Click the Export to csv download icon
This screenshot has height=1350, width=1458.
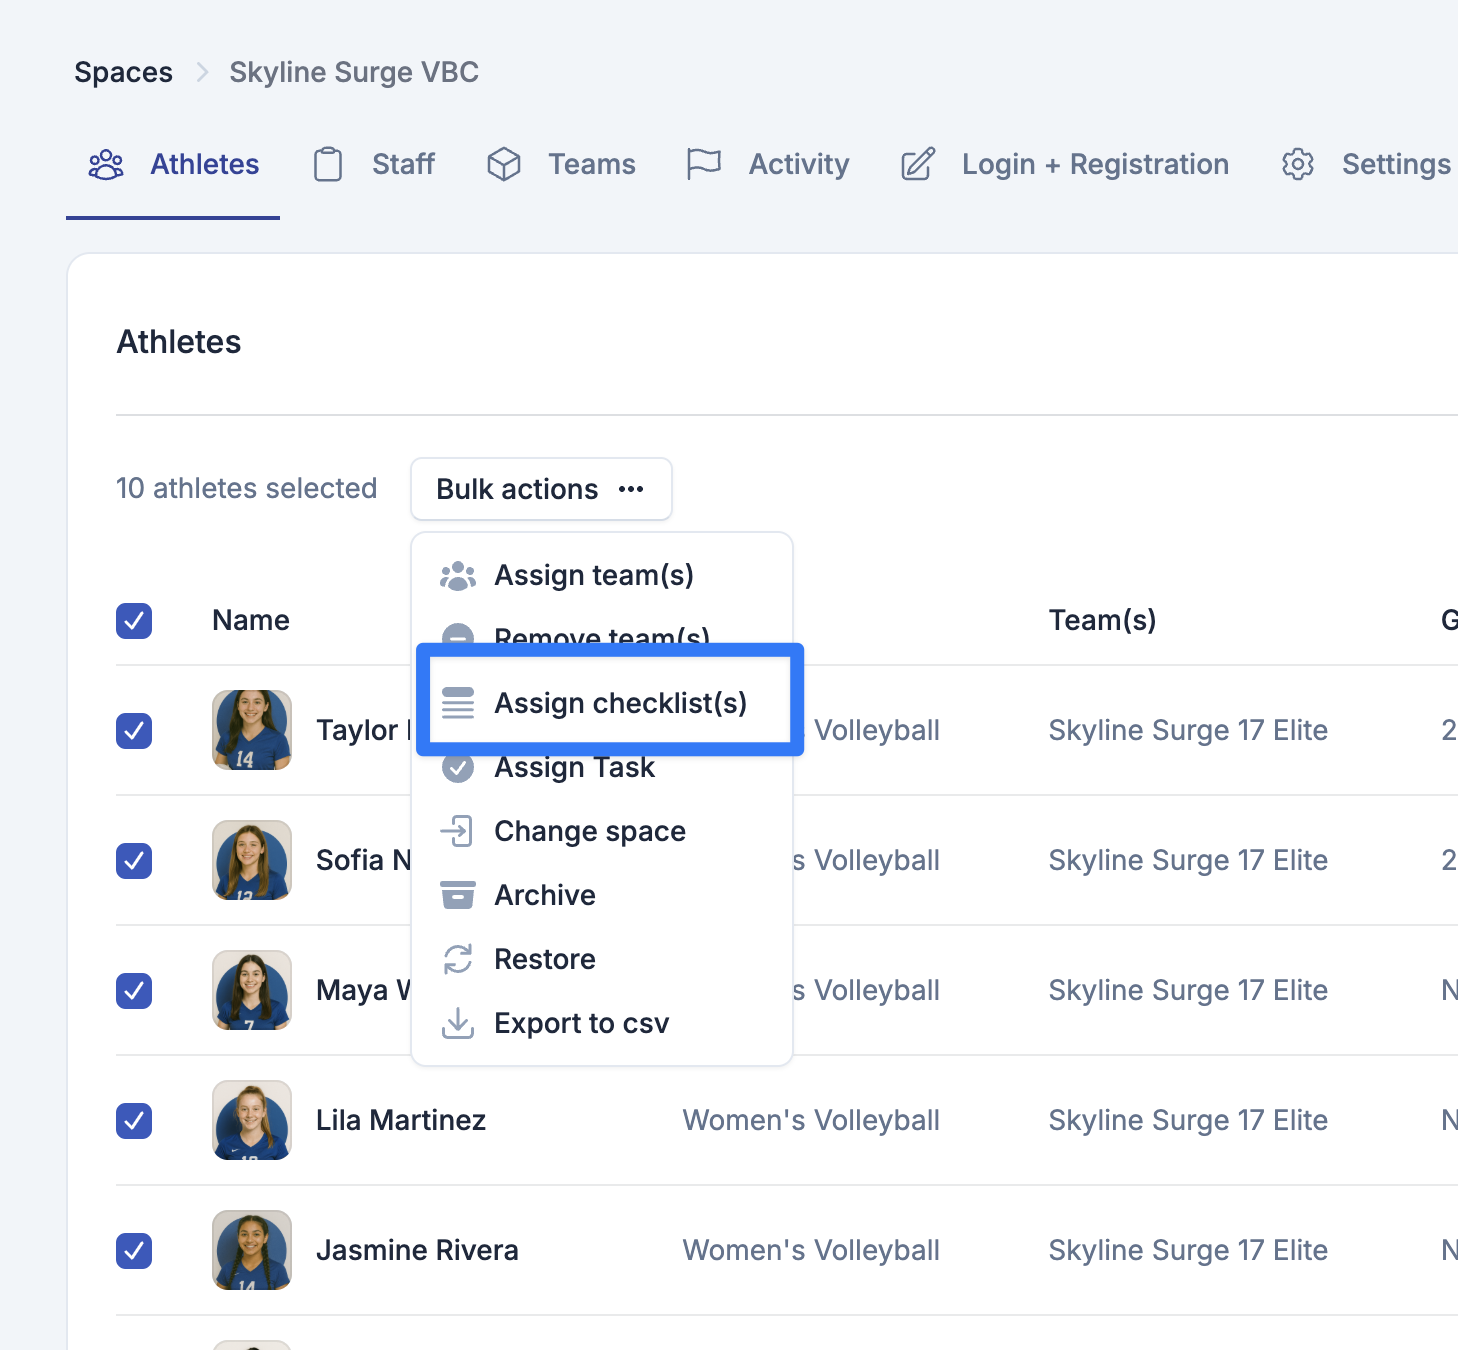[x=458, y=1023]
